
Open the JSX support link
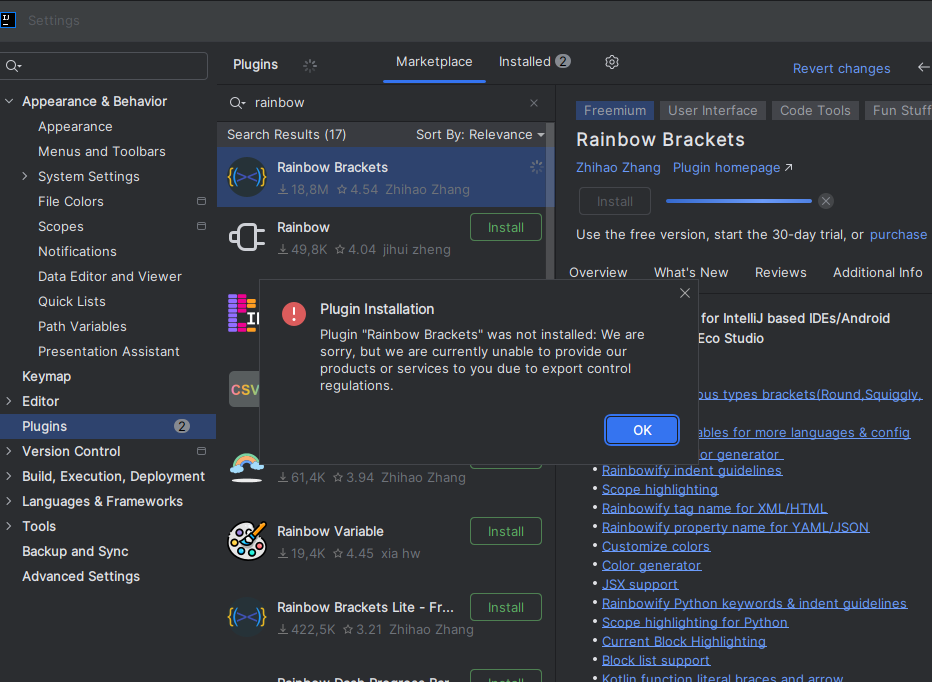[640, 584]
